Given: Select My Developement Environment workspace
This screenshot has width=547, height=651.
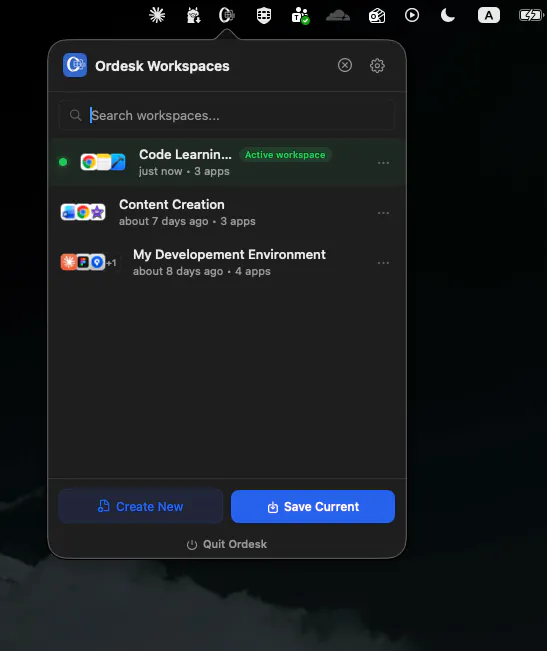Looking at the screenshot, I should point(227,262).
